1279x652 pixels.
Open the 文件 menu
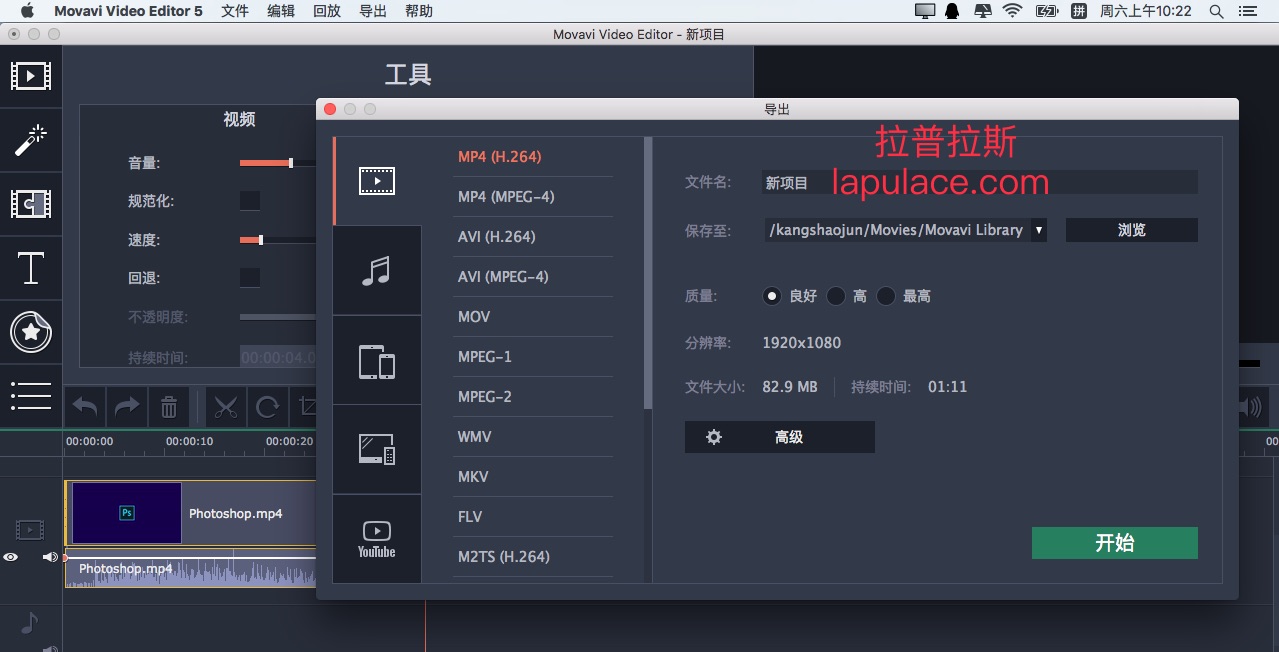coord(235,11)
